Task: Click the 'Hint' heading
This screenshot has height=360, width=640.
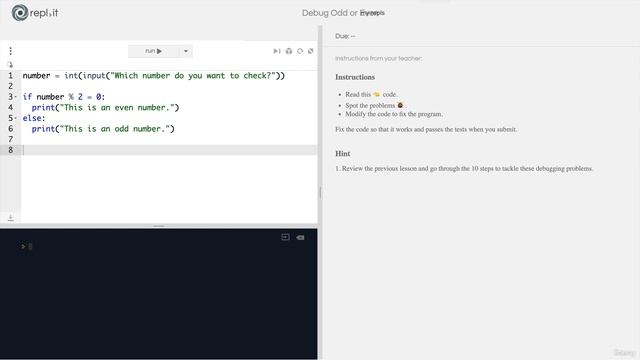Action: pos(343,153)
